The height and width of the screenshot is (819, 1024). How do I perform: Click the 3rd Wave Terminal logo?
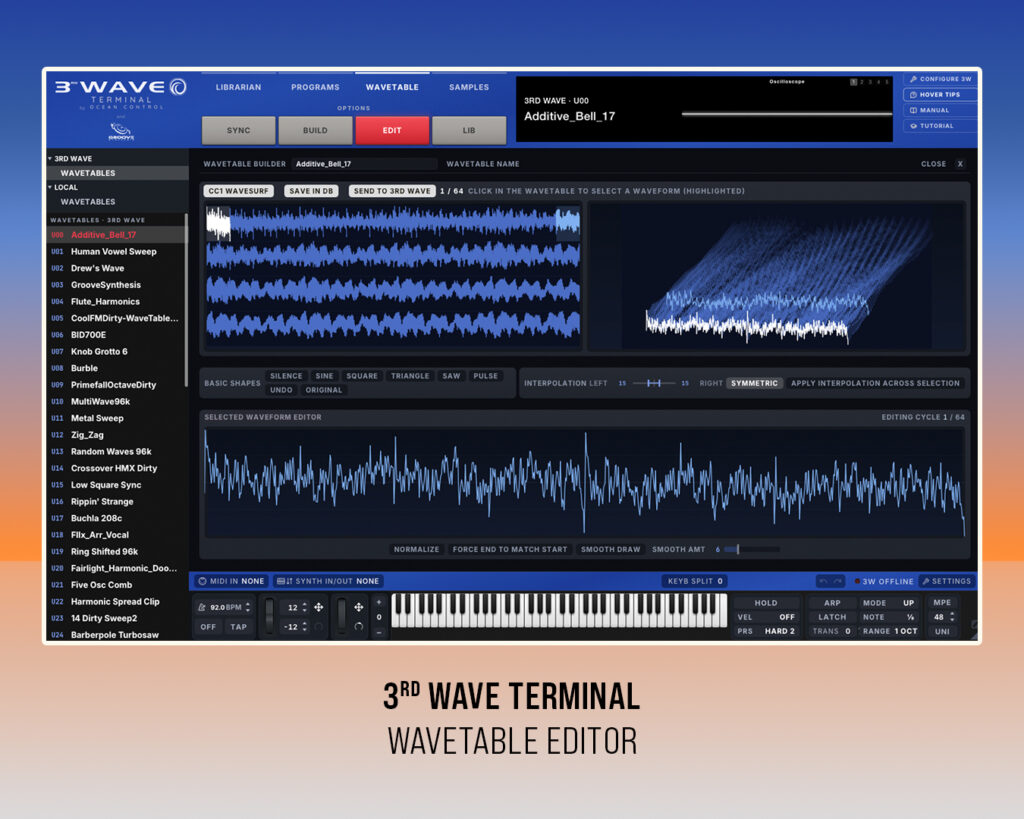[x=121, y=93]
